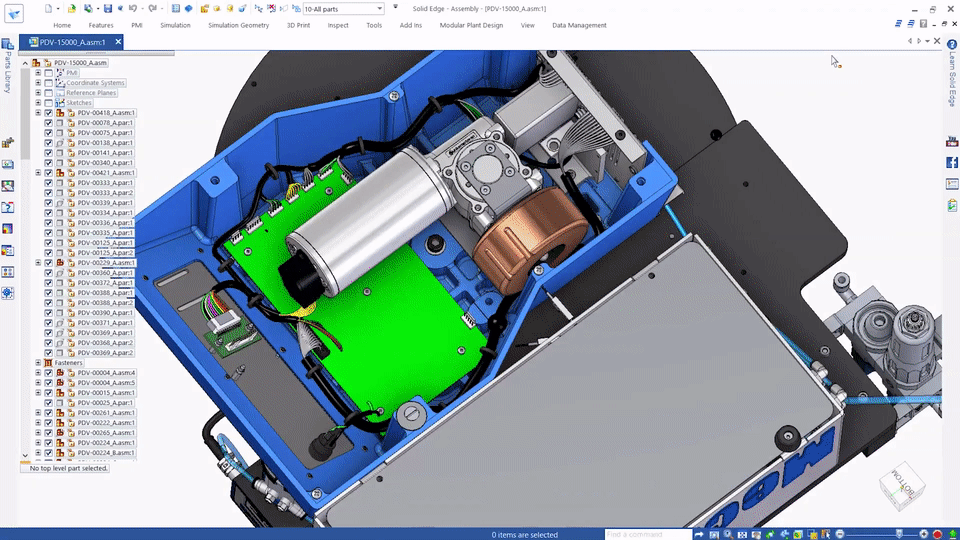This screenshot has width=960, height=540.
Task: Enable the PMI checkbox in tree
Action: (48, 73)
